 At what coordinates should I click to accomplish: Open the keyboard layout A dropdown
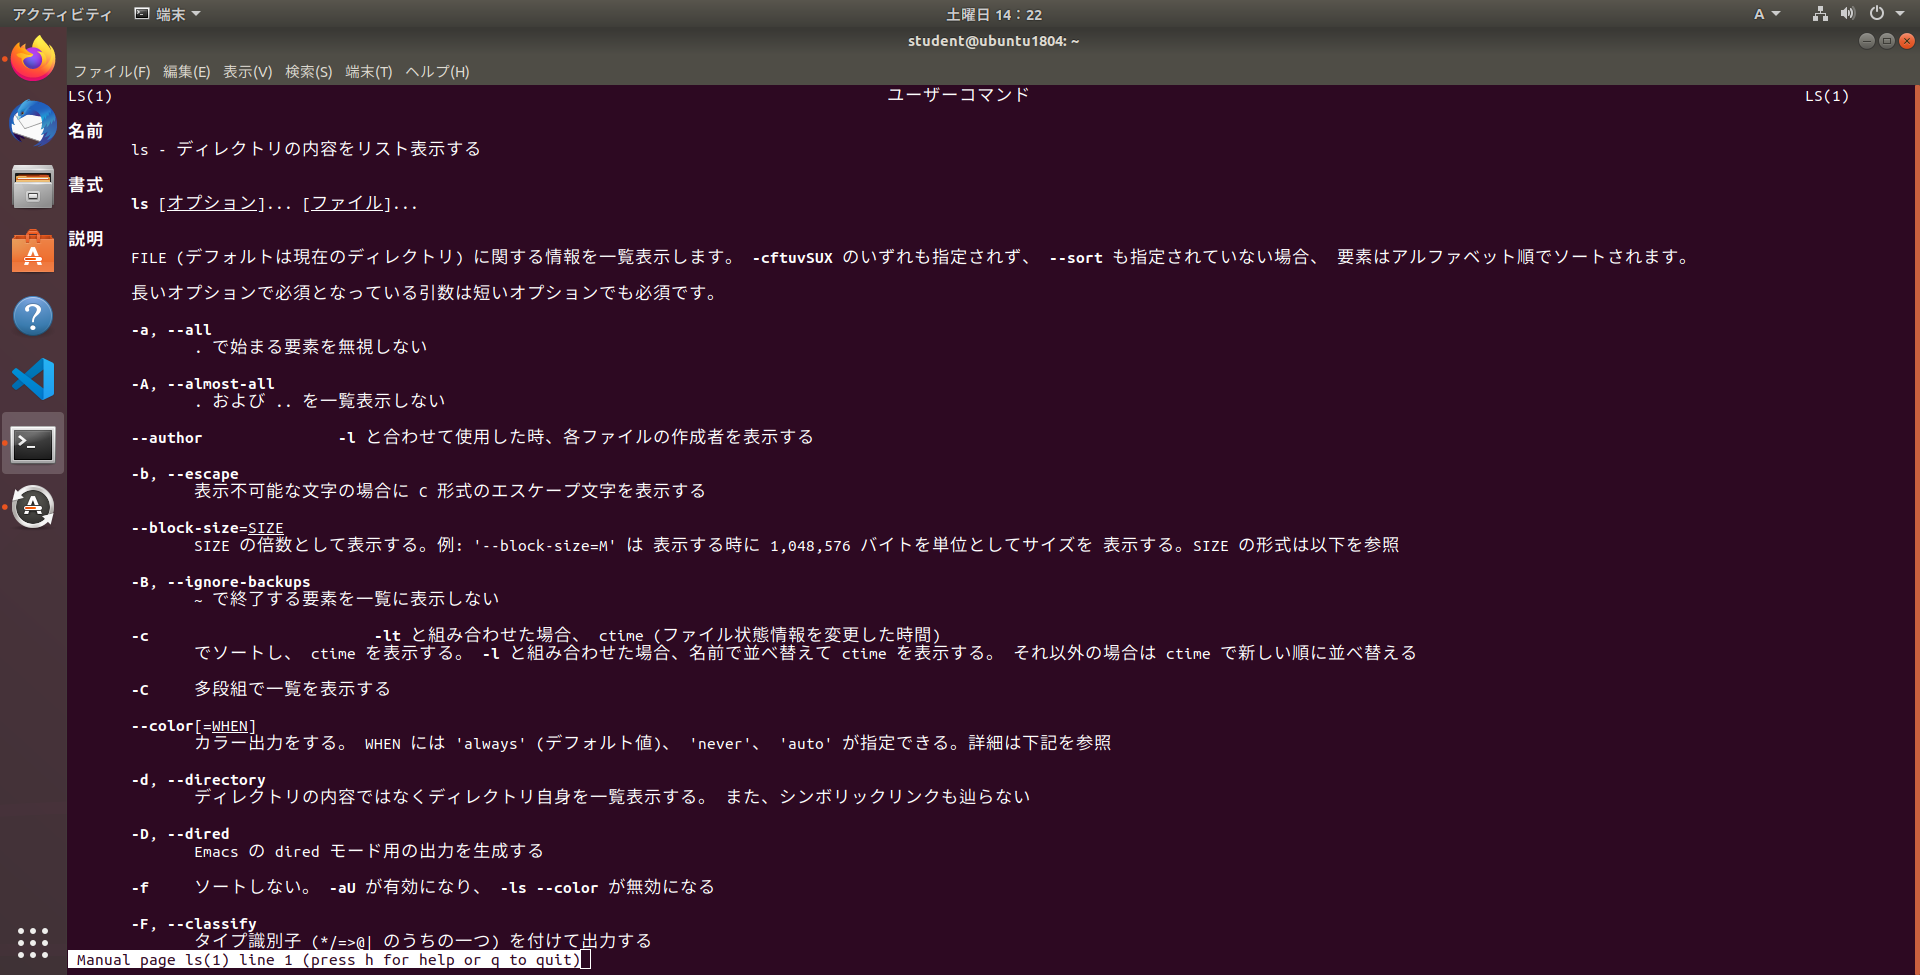(1764, 13)
